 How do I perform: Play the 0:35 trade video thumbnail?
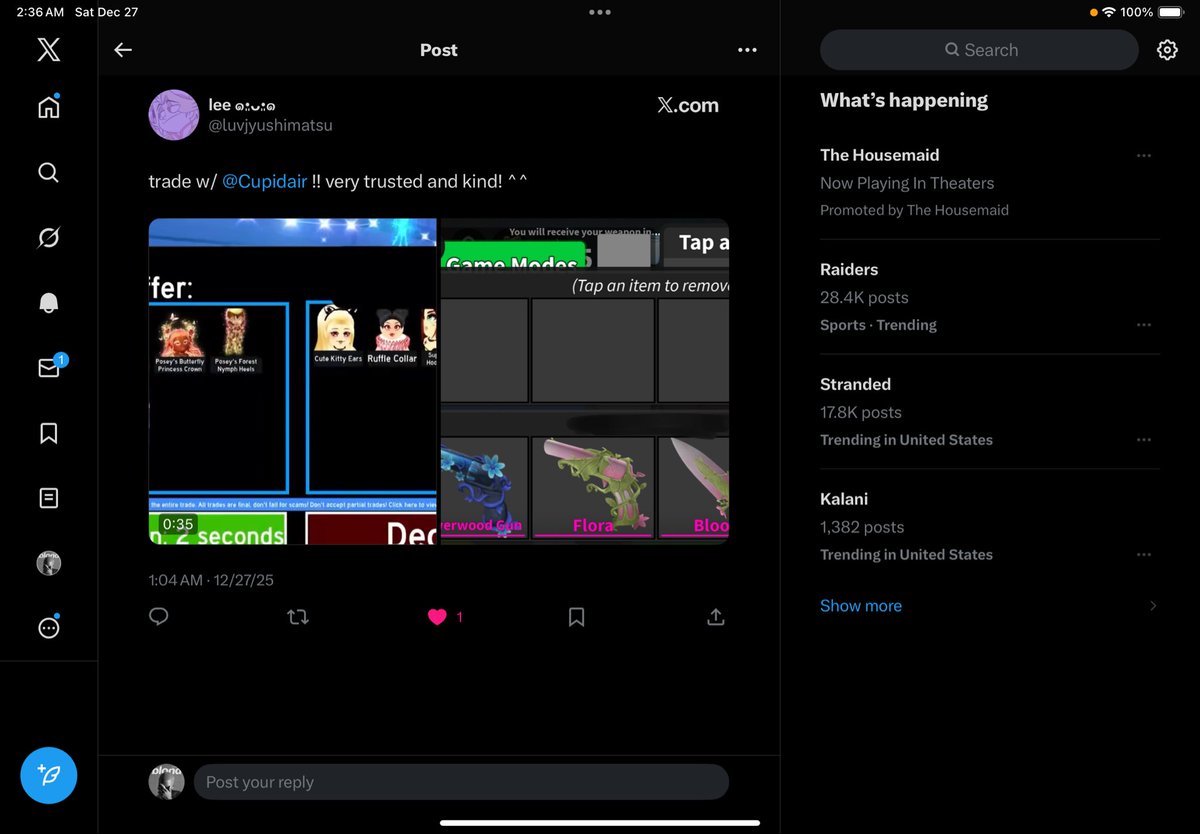click(292, 382)
